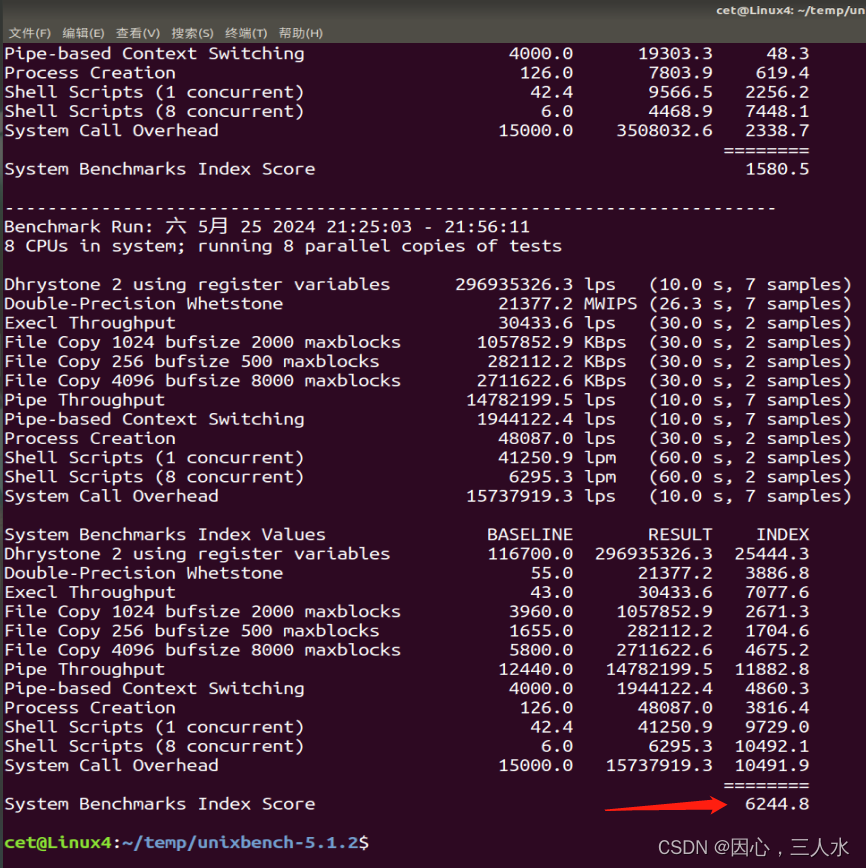The image size is (866, 868).
Task: Click File Copy 4096 index 4675.2
Action: click(x=777, y=650)
